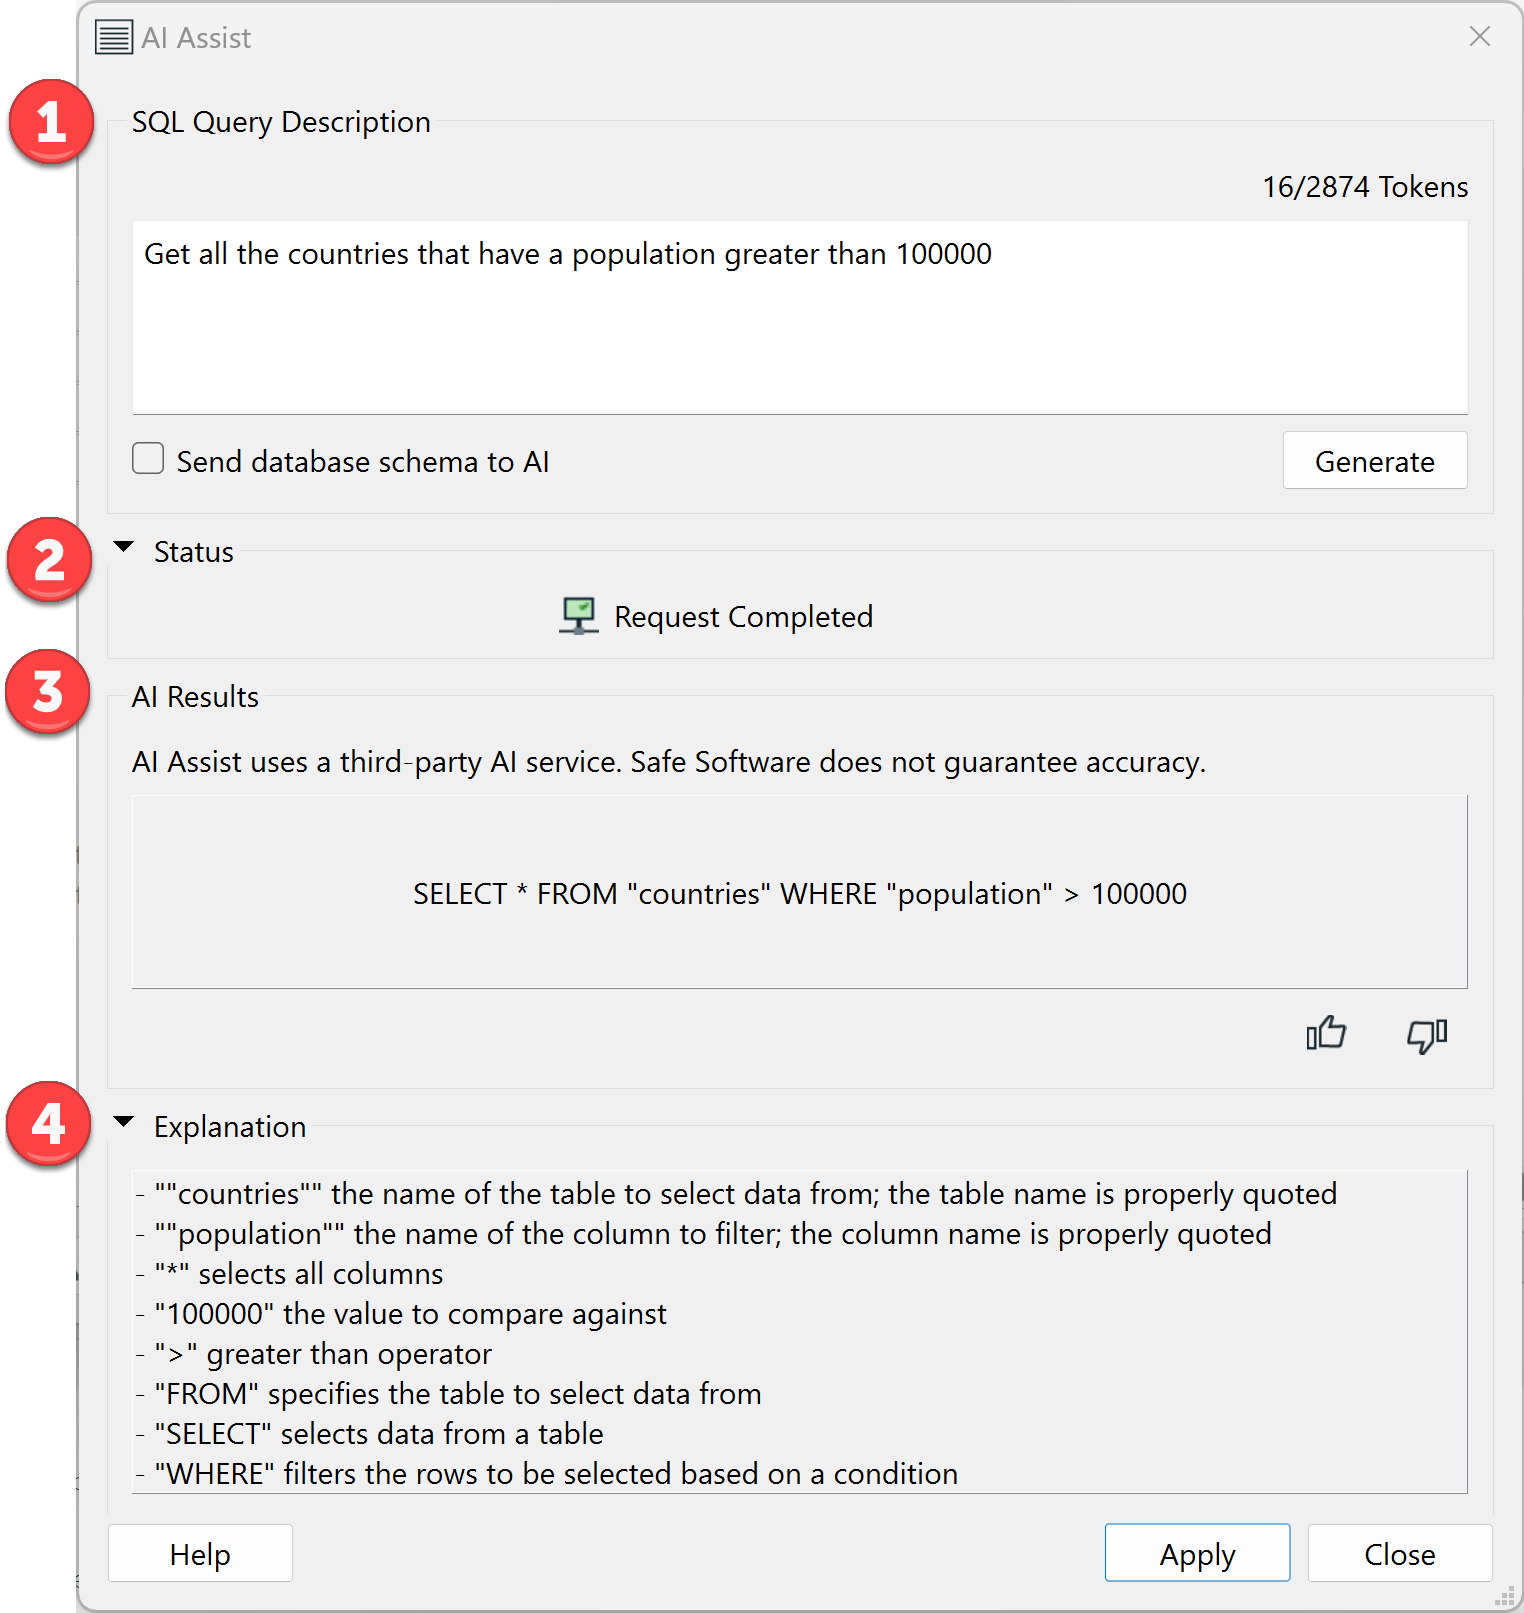Viewport: 1524px width, 1613px height.
Task: Give a thumbs down on the AI result
Action: pyautogui.click(x=1426, y=1035)
